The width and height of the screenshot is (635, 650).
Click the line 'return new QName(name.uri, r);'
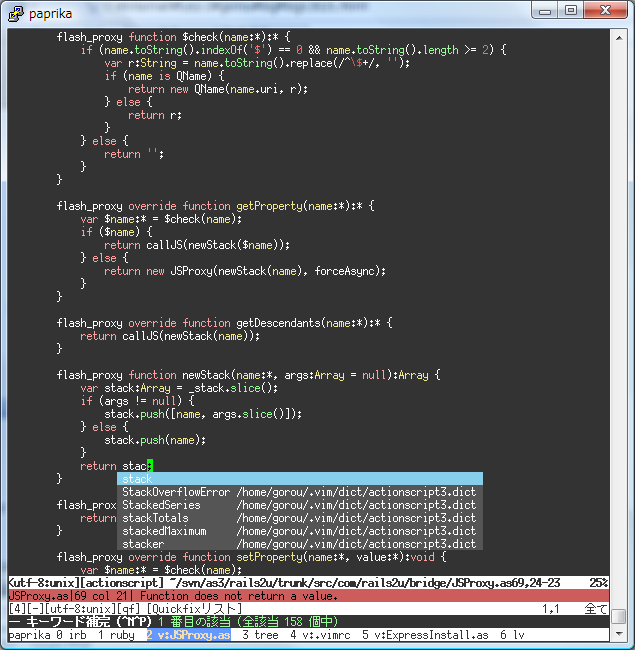[x=218, y=89]
